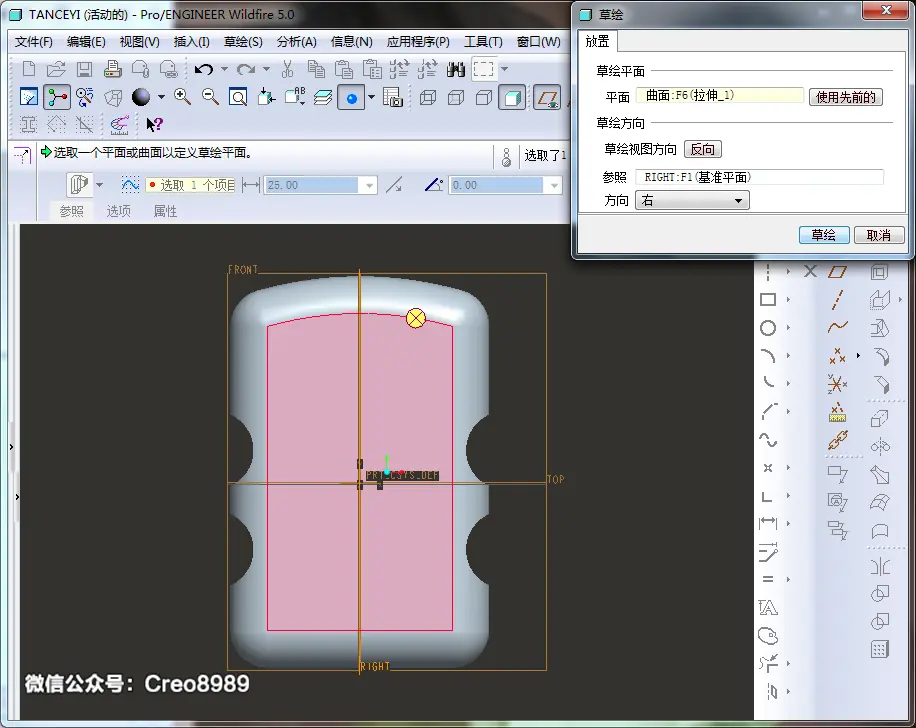
Task: Expand the depth value 25.00 dropdown
Action: click(369, 186)
